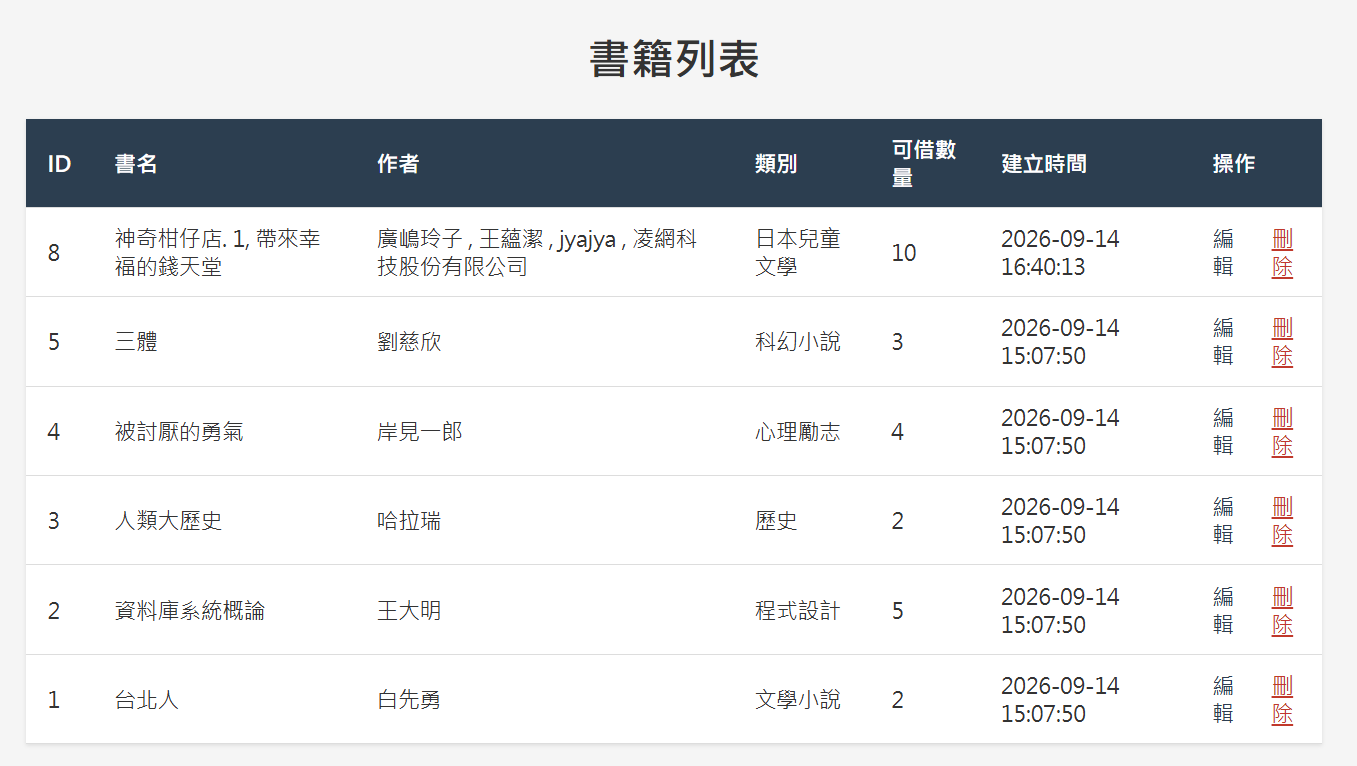
Task: Click author name 岸見一郎
Action: 420,431
